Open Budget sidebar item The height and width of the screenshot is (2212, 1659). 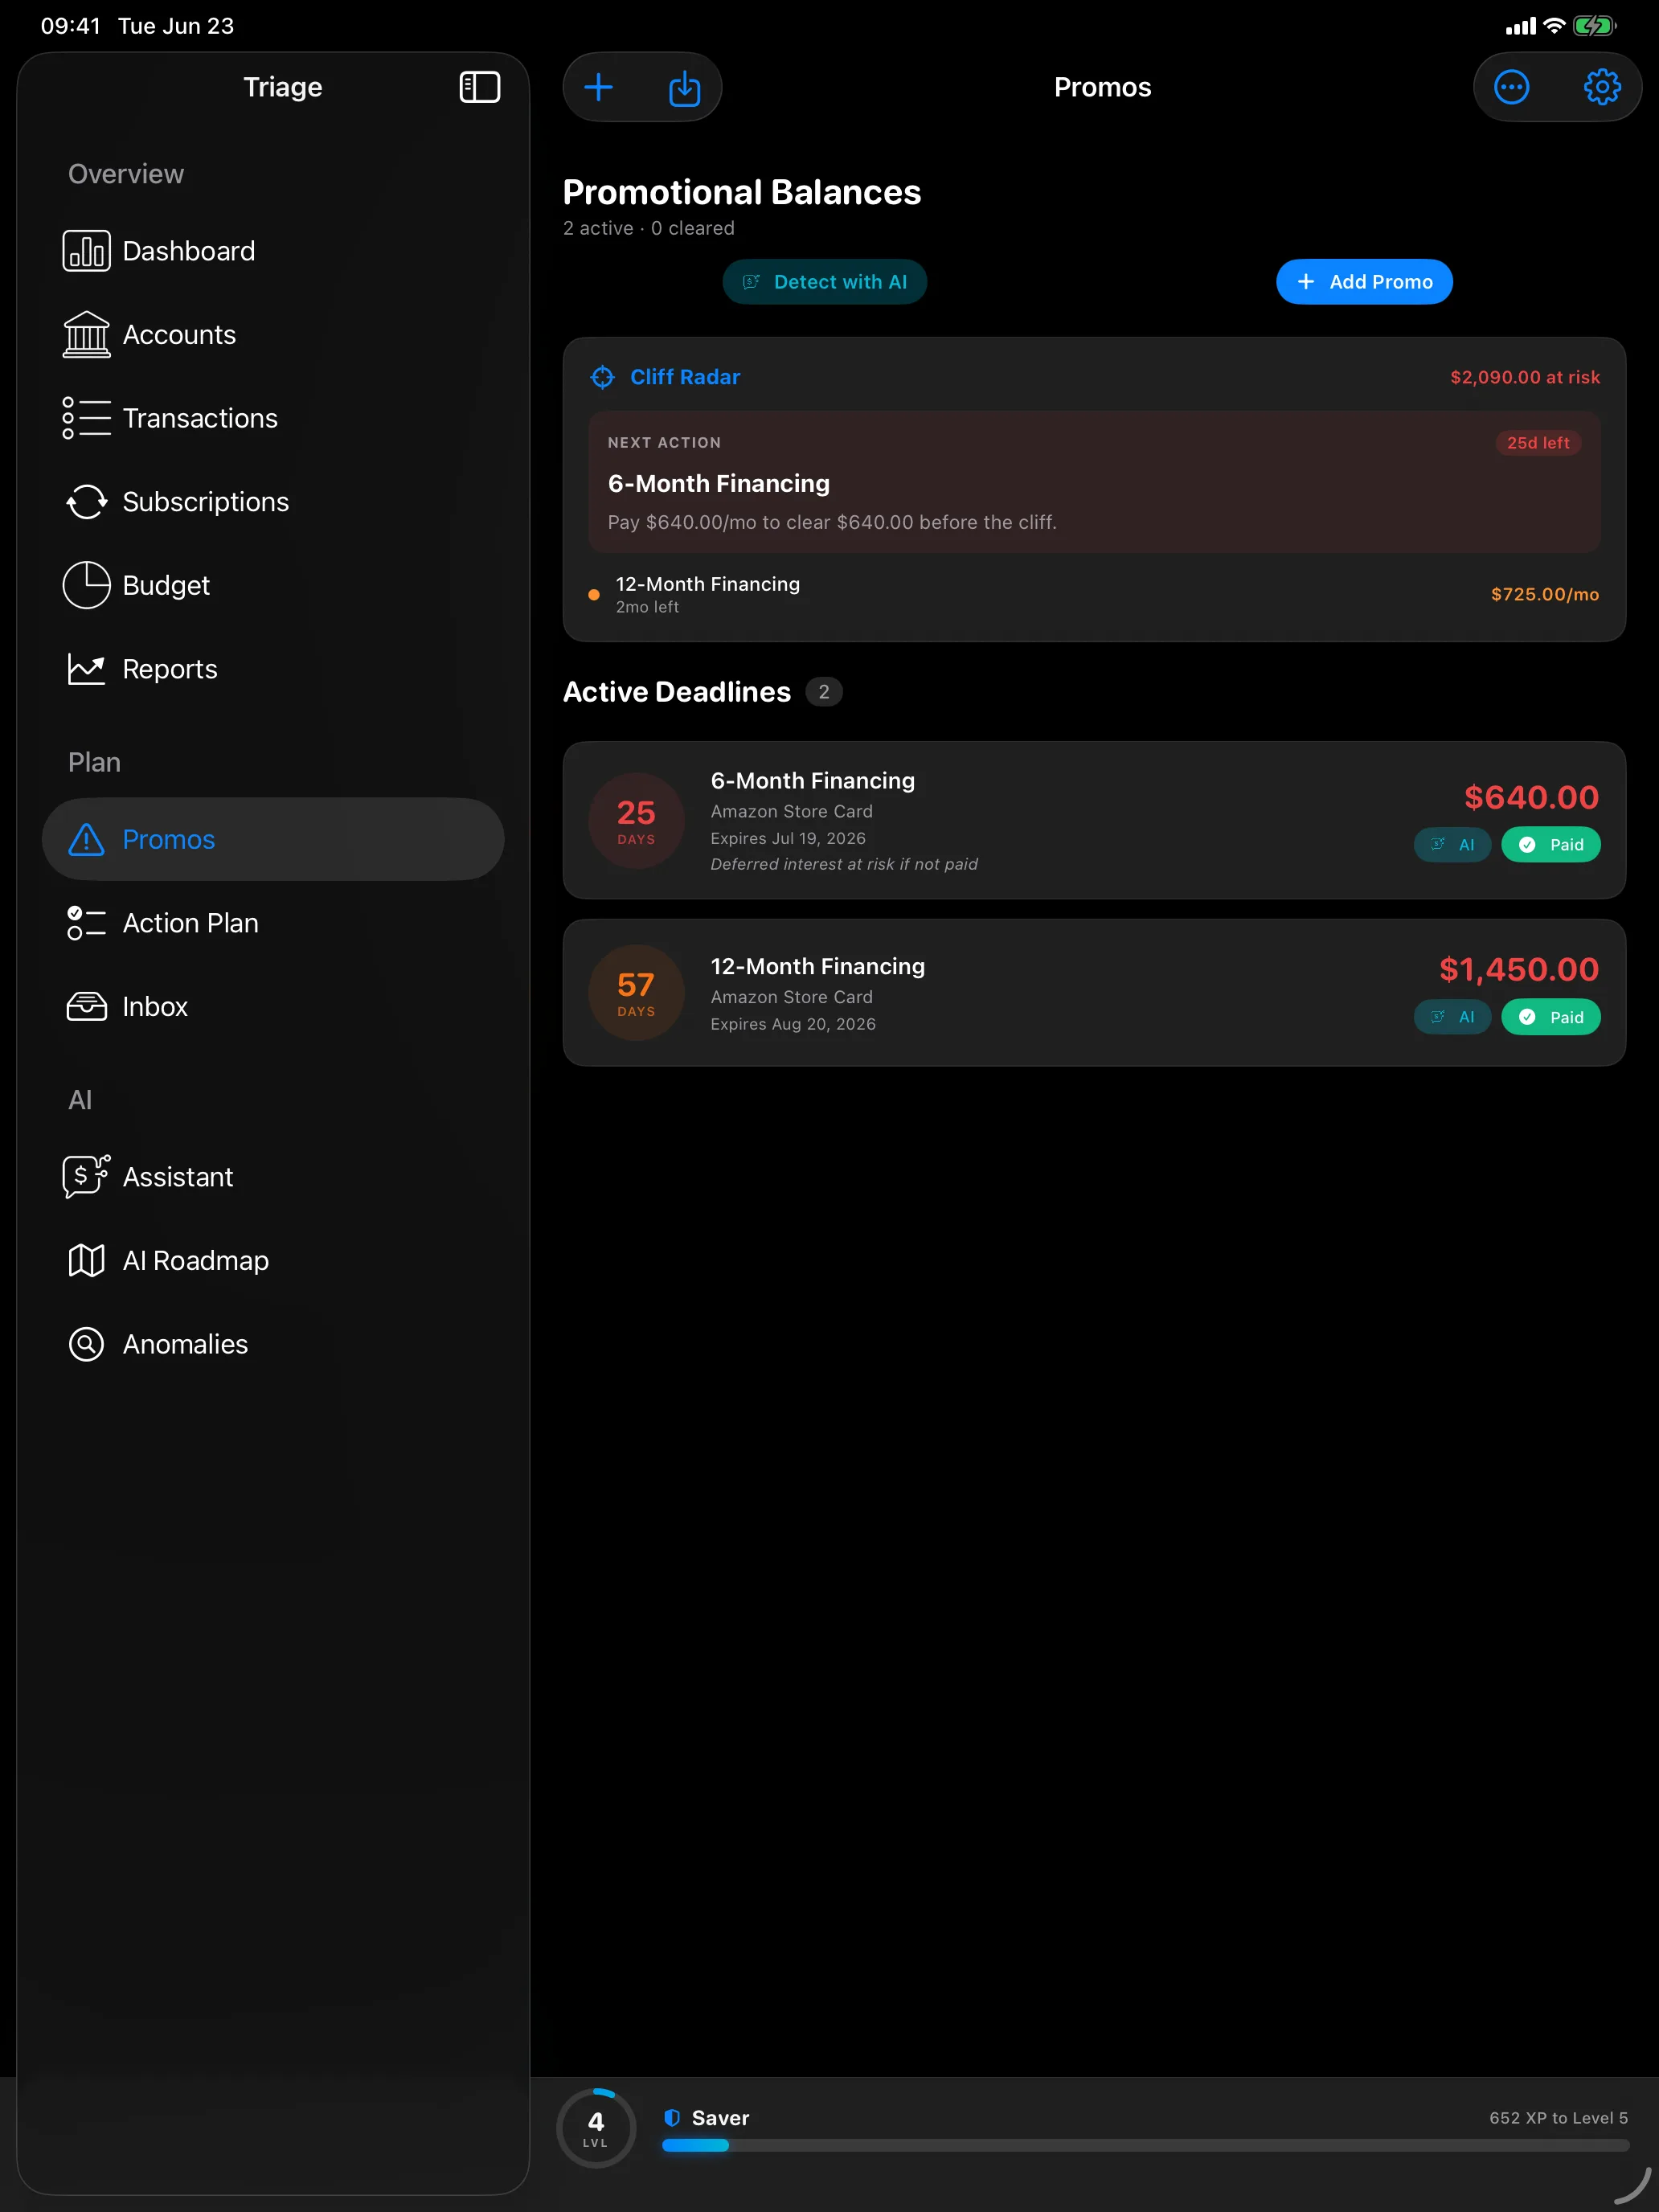click(x=273, y=585)
